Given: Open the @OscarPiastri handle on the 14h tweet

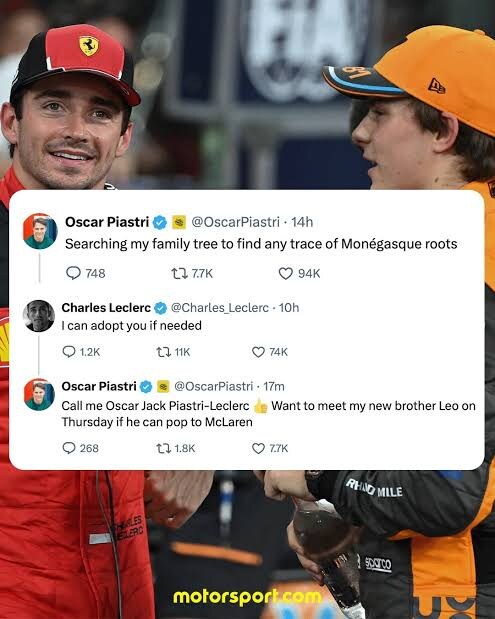Looking at the screenshot, I should pyautogui.click(x=235, y=222).
